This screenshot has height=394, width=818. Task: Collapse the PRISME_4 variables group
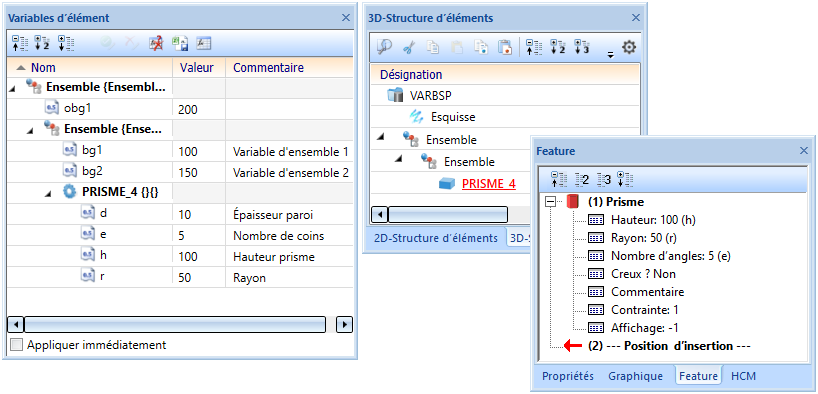click(48, 193)
